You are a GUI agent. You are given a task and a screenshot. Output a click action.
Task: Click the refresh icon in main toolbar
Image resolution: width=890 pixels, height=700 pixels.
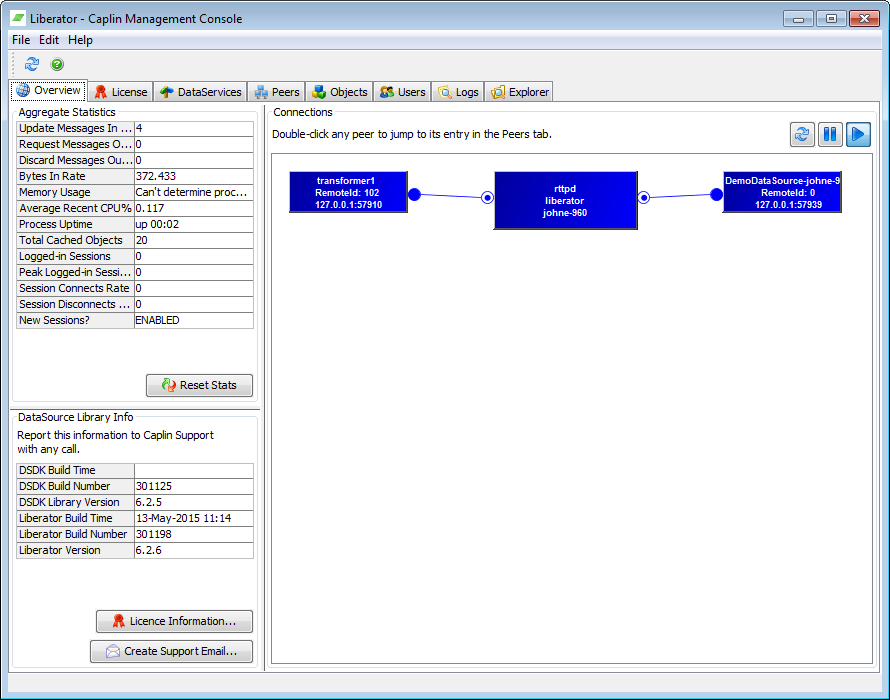click(x=32, y=64)
